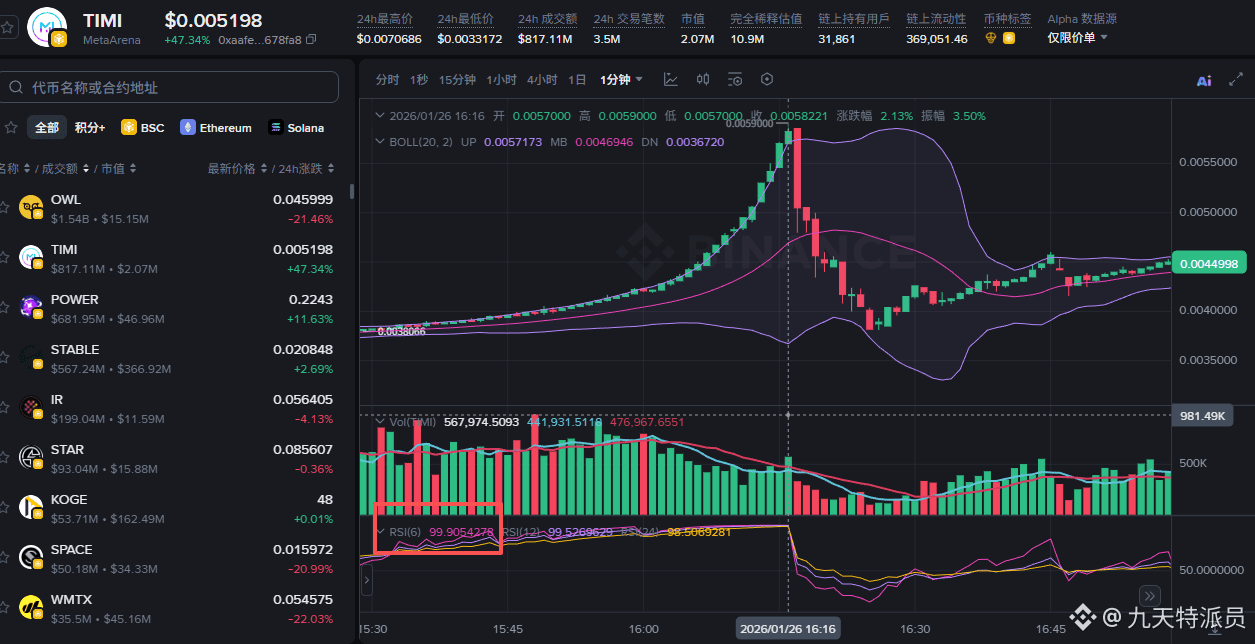Screen dimensions: 1255x644
Task: Filter tokens by BSC chain
Action: [142, 128]
